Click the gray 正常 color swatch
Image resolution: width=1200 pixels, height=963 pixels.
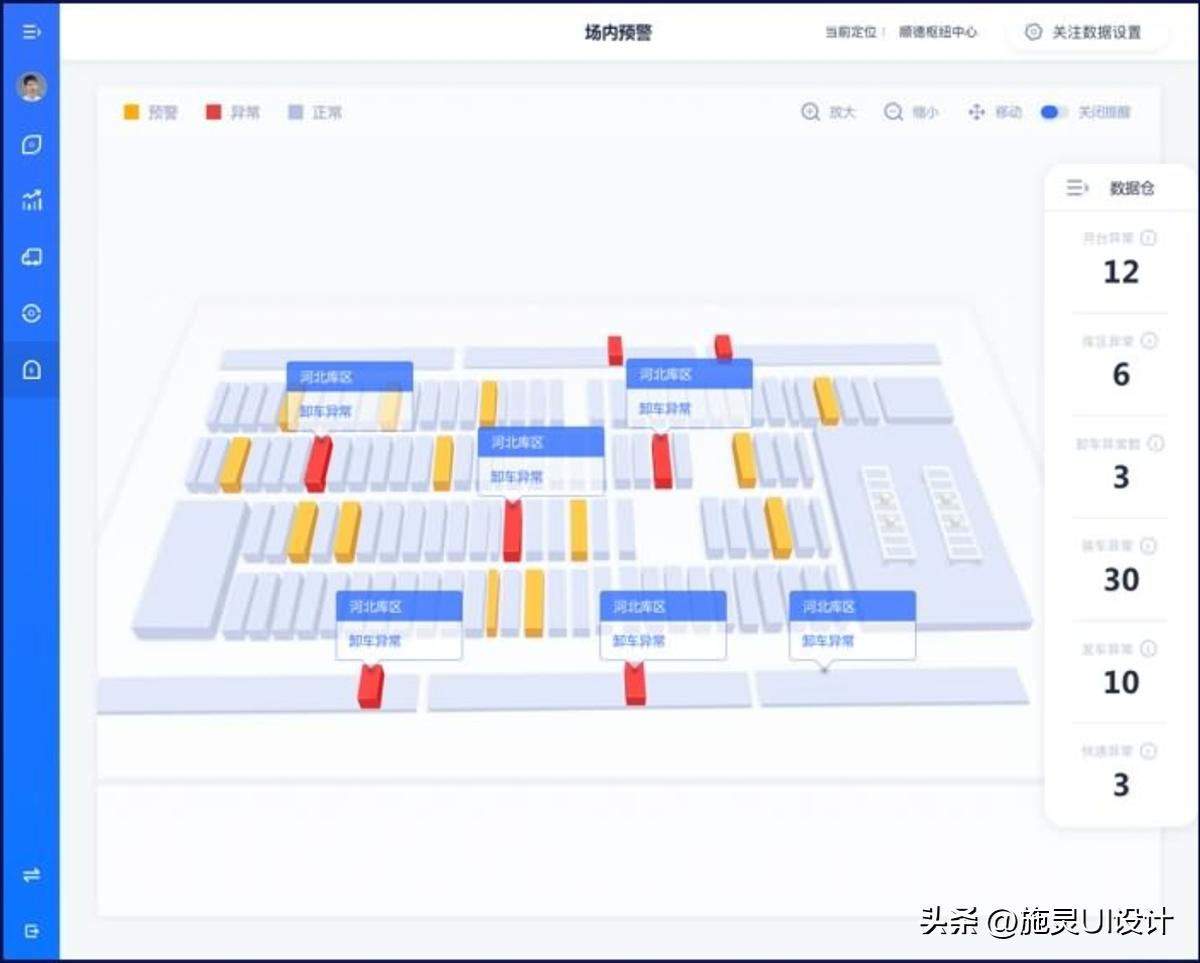pos(295,112)
